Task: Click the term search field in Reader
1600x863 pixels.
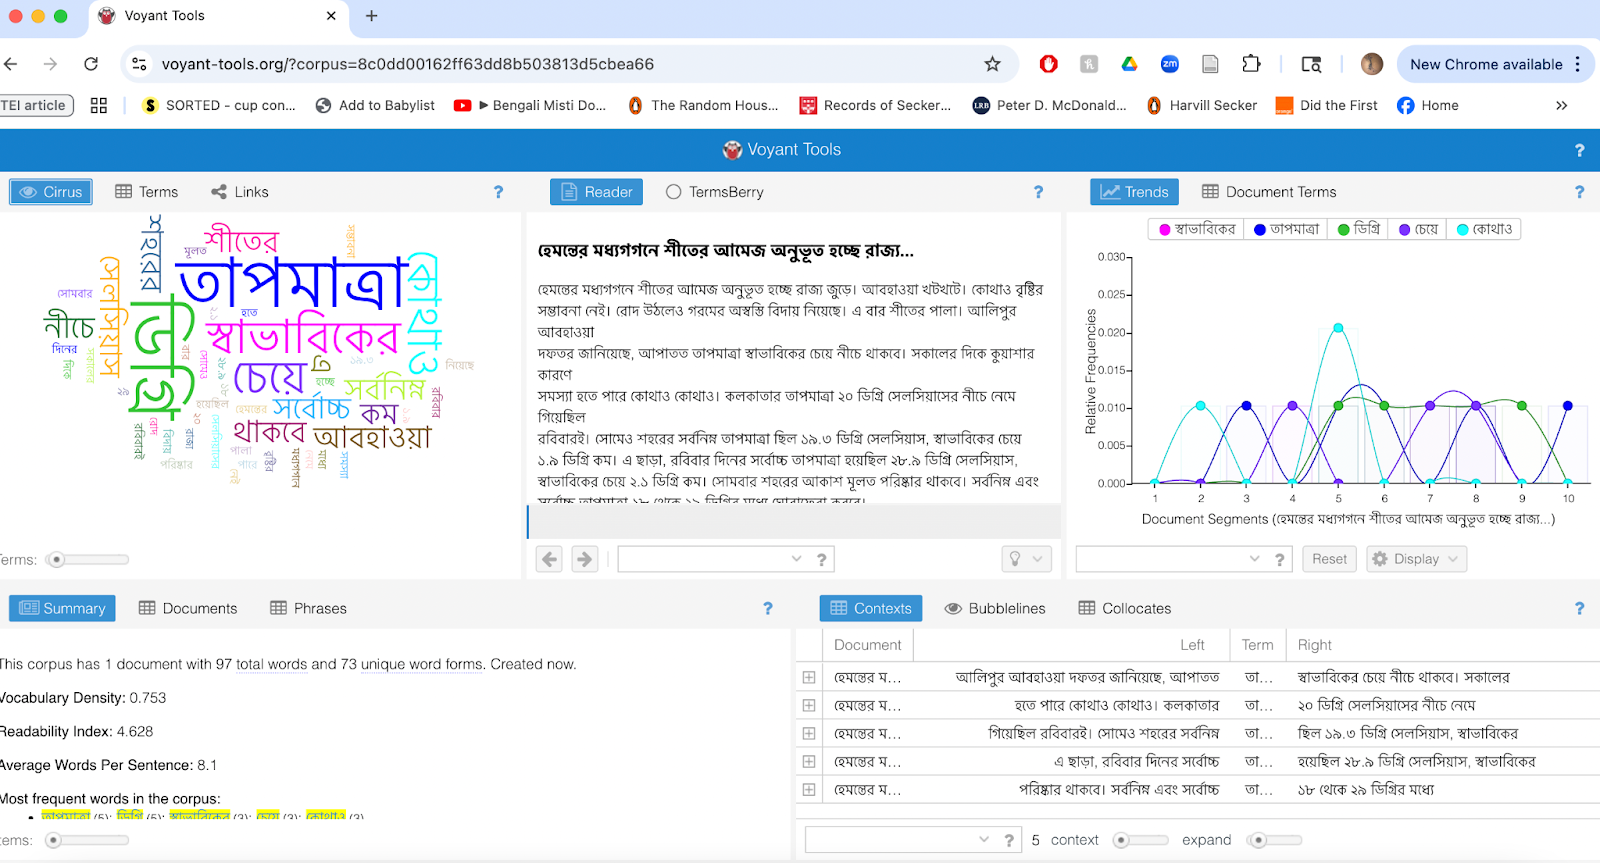Action: point(711,559)
